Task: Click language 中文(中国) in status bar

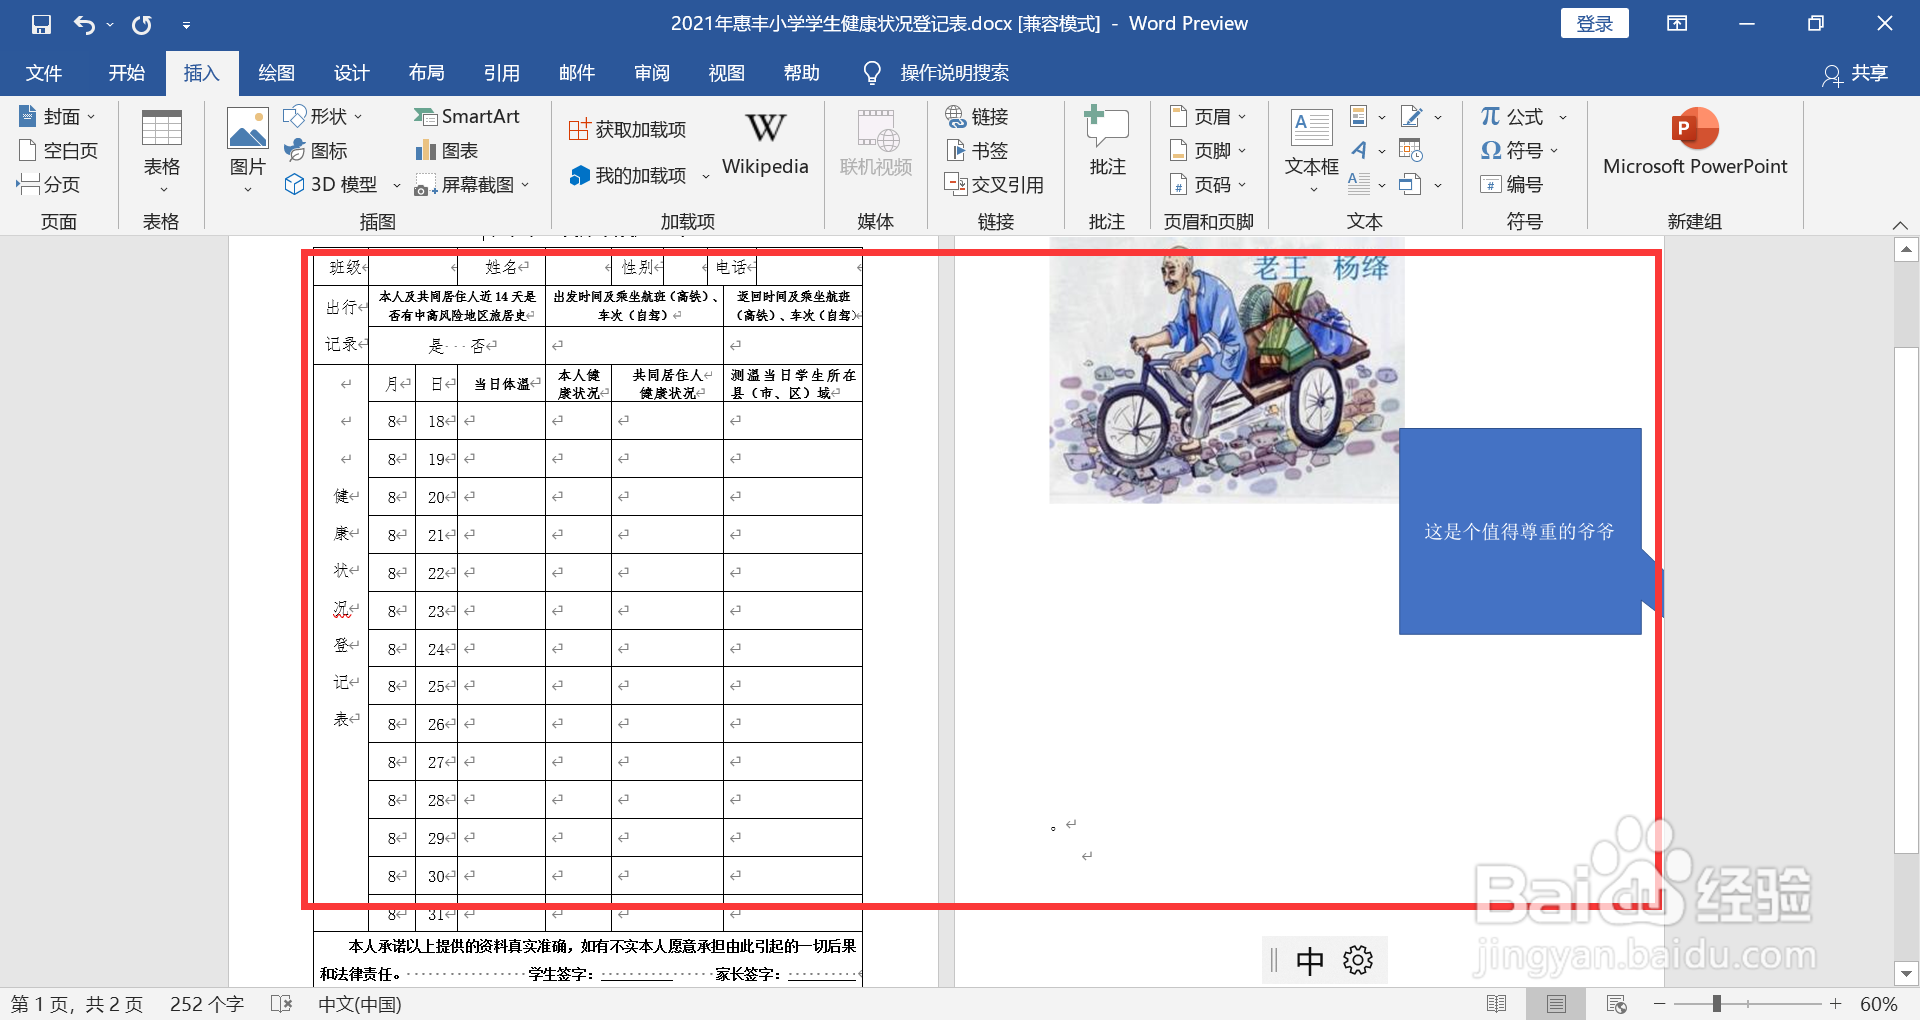Action: click(x=360, y=1004)
